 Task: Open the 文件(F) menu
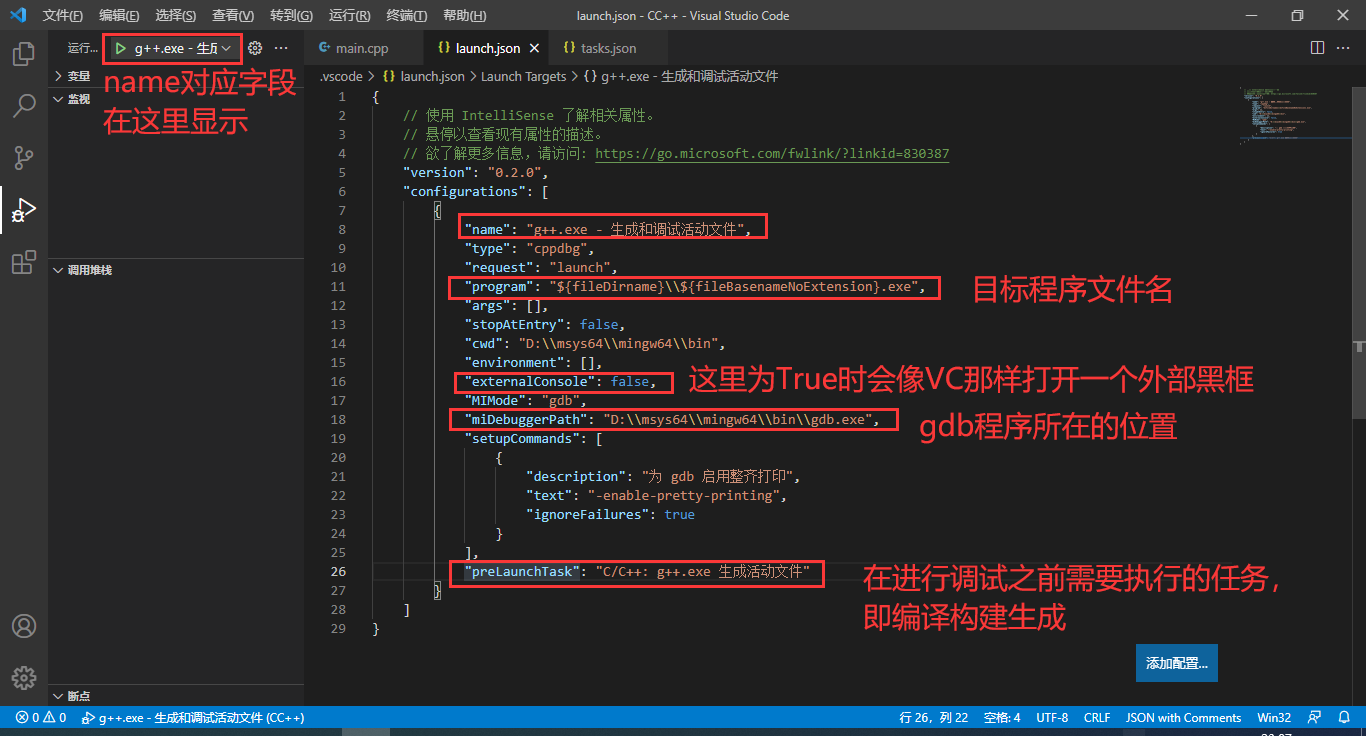click(63, 15)
